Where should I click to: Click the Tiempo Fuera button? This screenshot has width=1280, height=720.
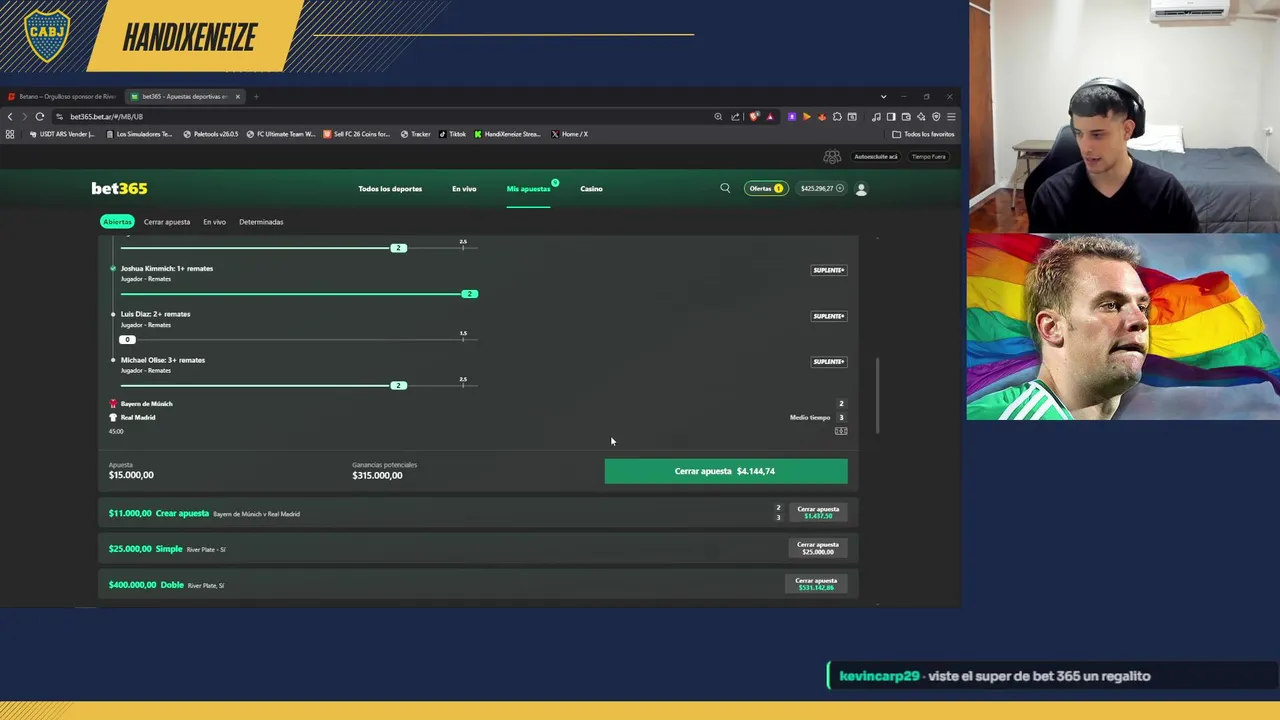click(929, 157)
